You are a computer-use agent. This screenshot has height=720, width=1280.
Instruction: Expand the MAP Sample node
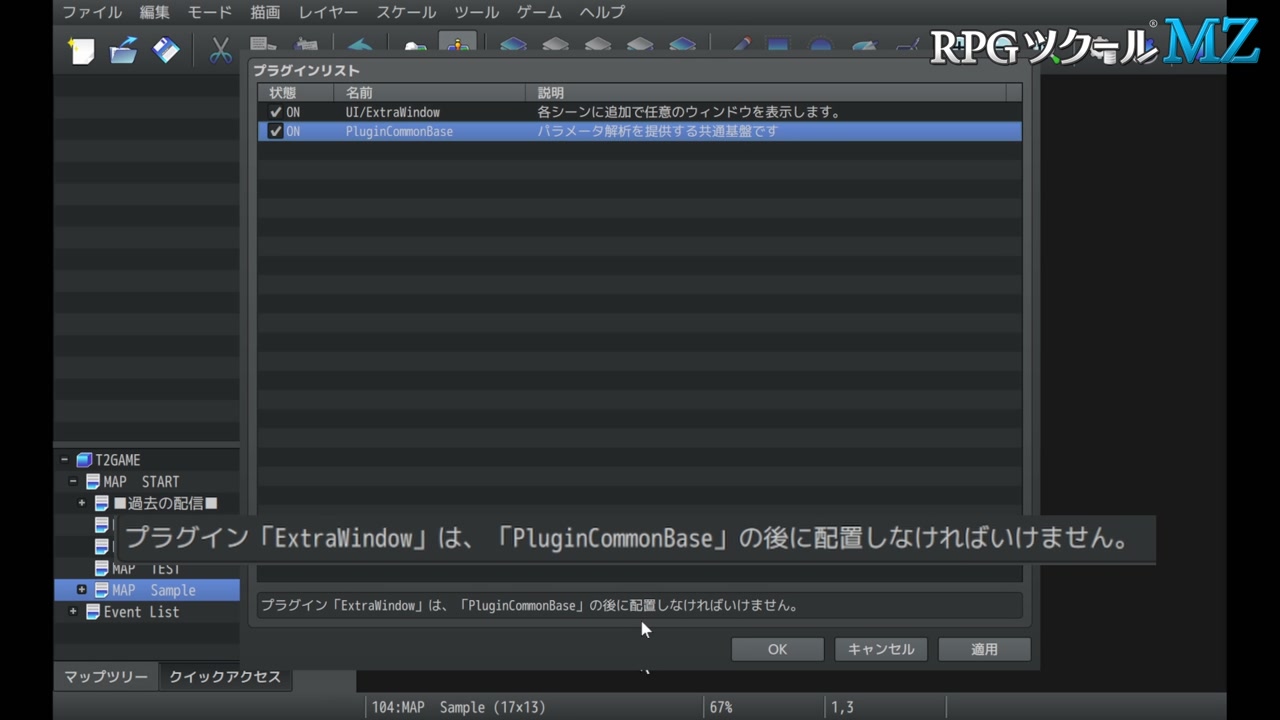point(82,590)
